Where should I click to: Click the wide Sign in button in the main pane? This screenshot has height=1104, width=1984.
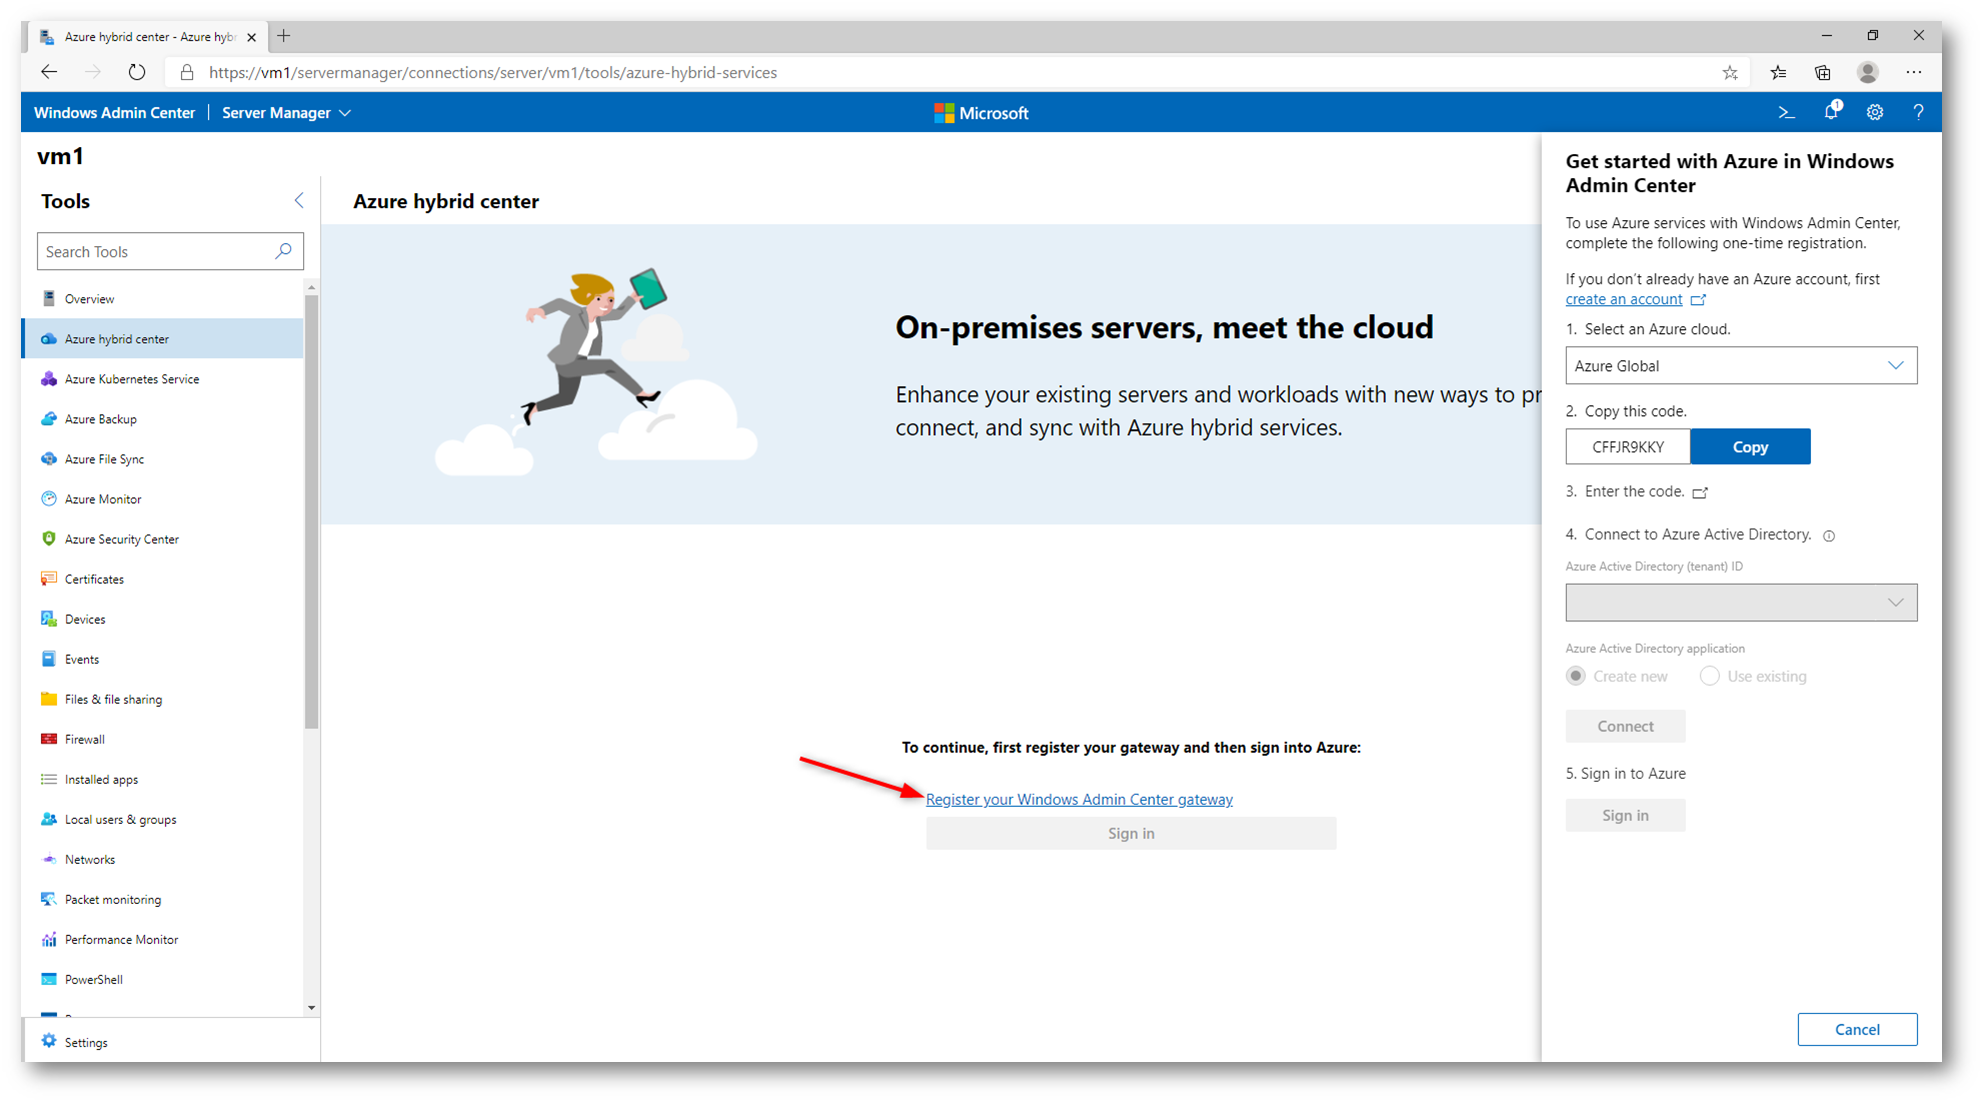pos(1131,833)
